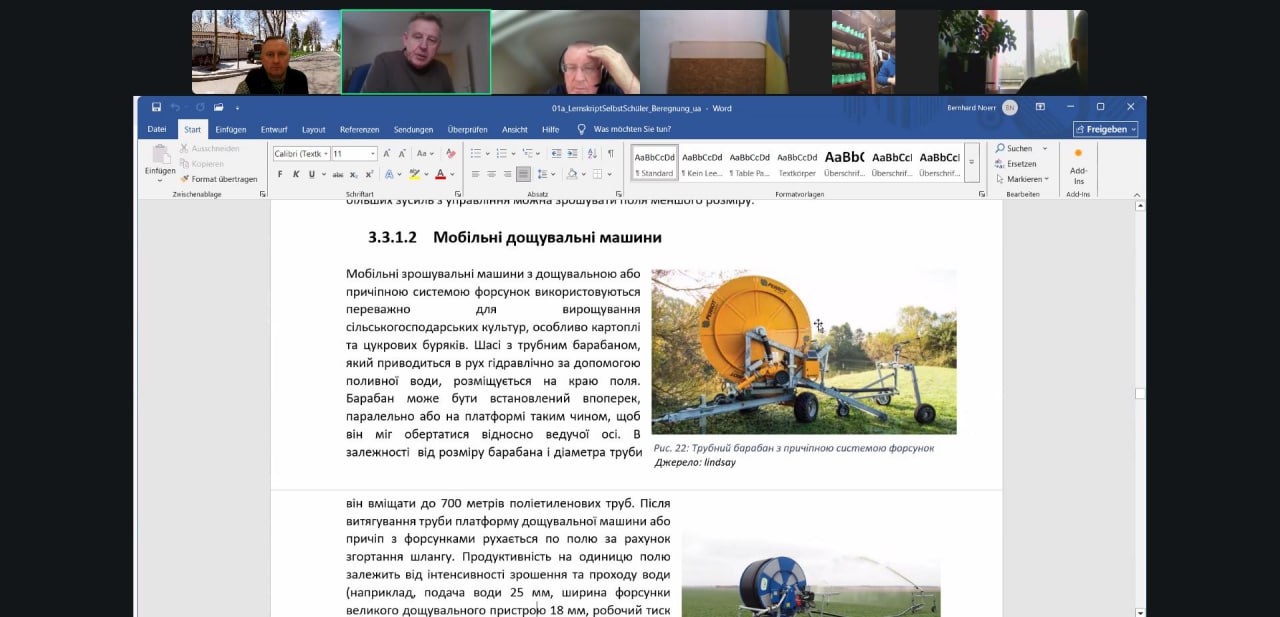This screenshot has height=617, width=1280.
Task: Toggle justified text alignment
Action: click(523, 174)
